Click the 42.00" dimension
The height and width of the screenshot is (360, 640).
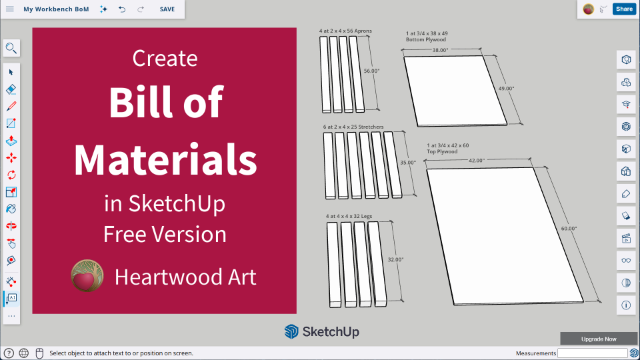(x=476, y=160)
